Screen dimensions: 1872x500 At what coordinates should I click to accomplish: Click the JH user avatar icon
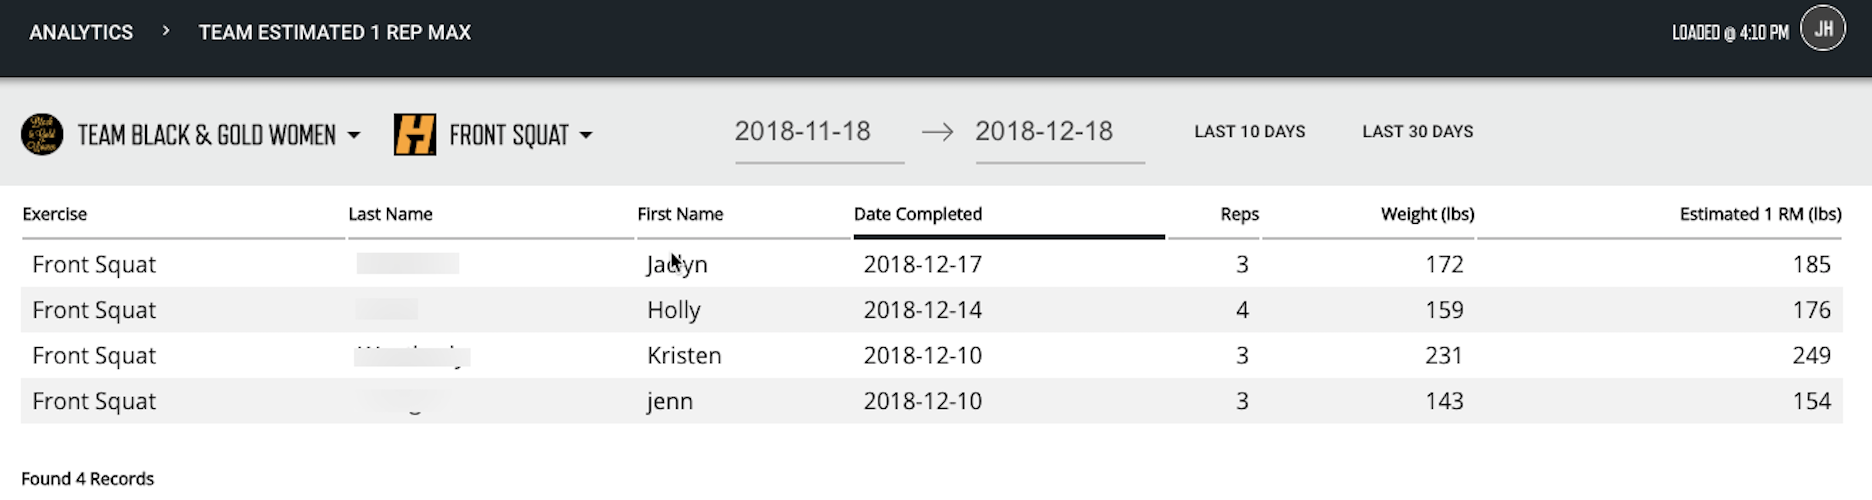pyautogui.click(x=1823, y=29)
